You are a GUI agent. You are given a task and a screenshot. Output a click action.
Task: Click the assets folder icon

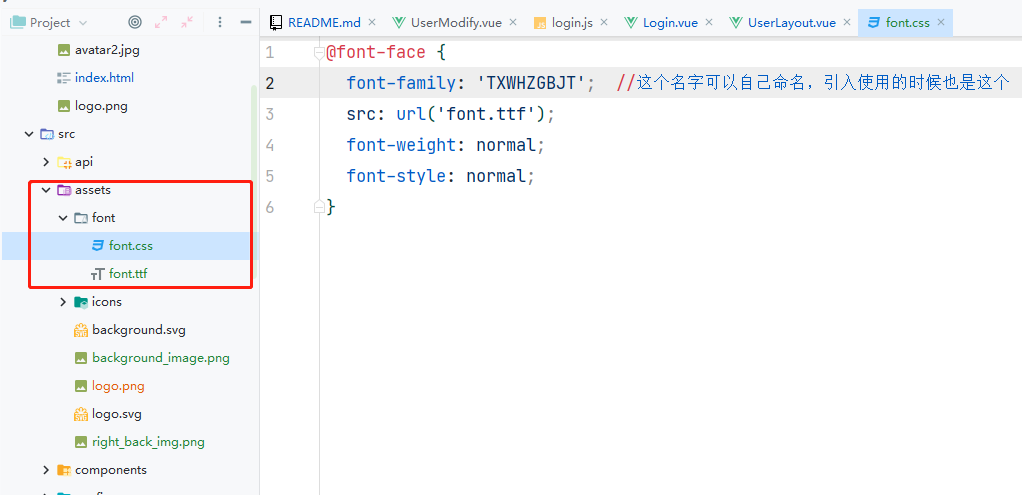tap(64, 190)
